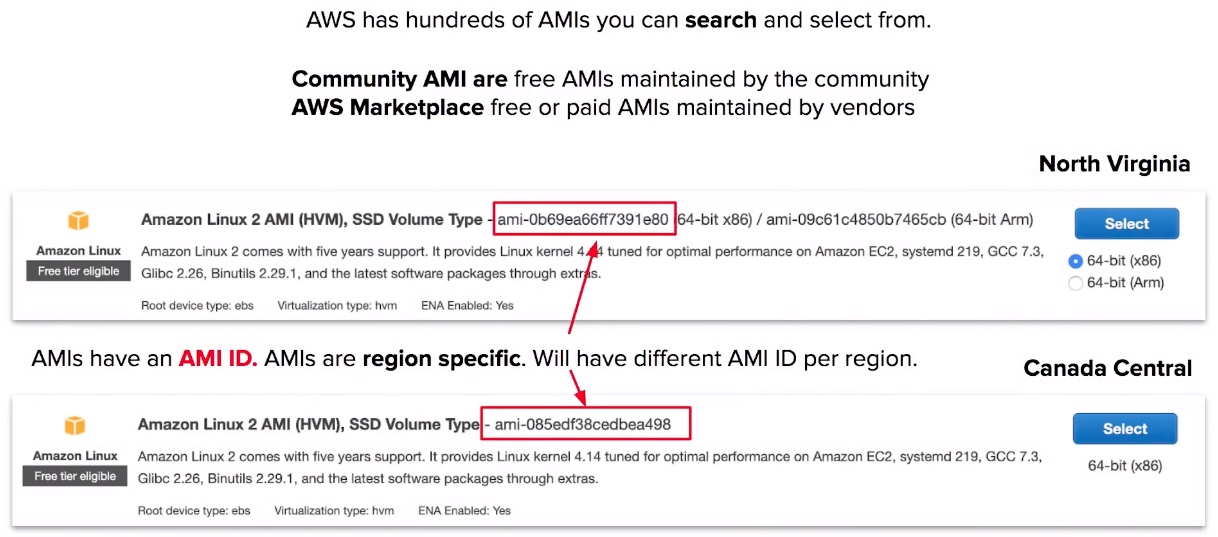Click Select button for Canada Central AMI
1218x537 pixels.
1125,429
